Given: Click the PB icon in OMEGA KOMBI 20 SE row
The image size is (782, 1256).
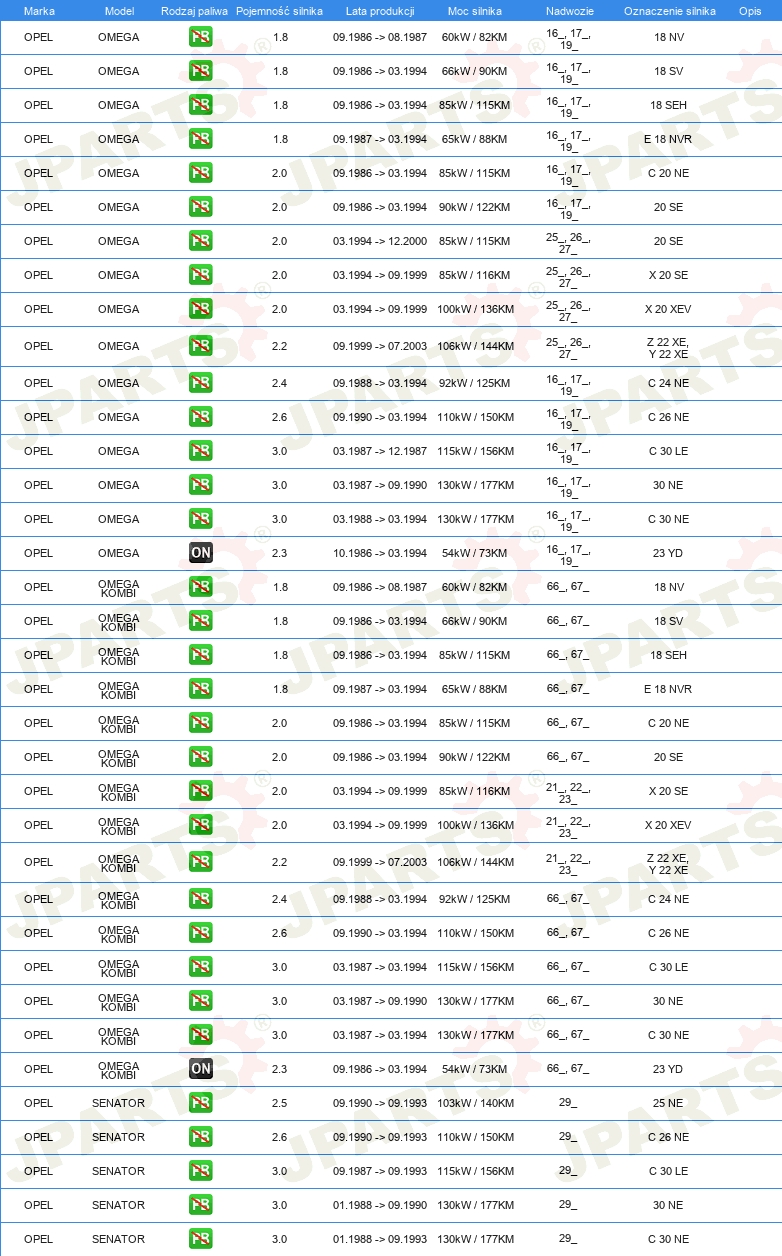Looking at the screenshot, I should tap(201, 757).
